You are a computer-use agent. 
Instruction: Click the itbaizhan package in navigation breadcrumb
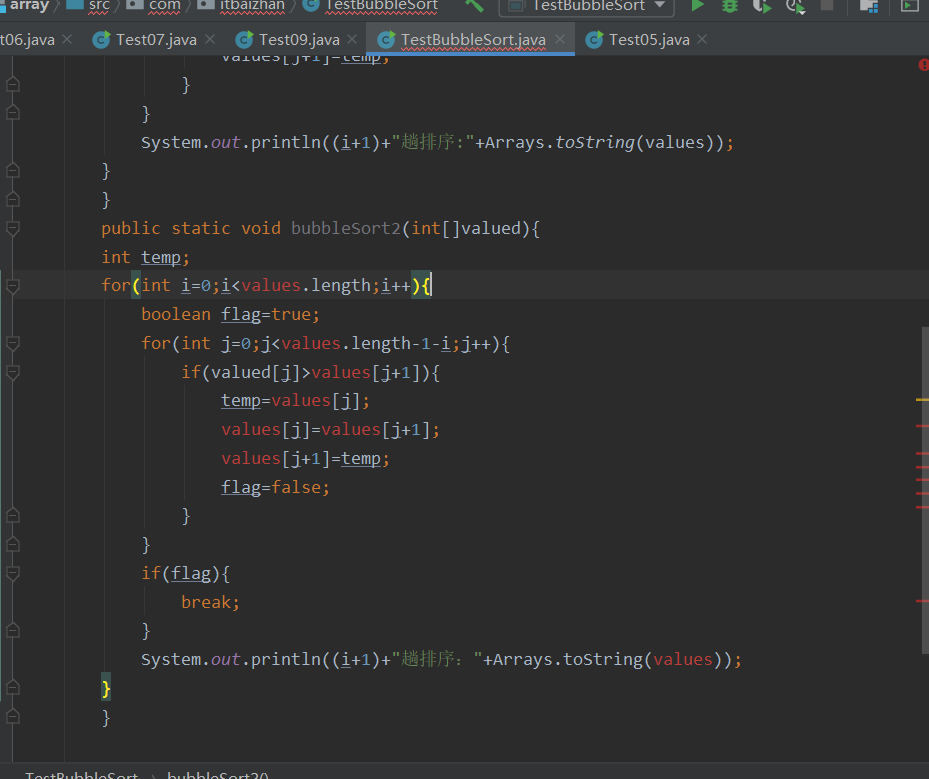252,5
